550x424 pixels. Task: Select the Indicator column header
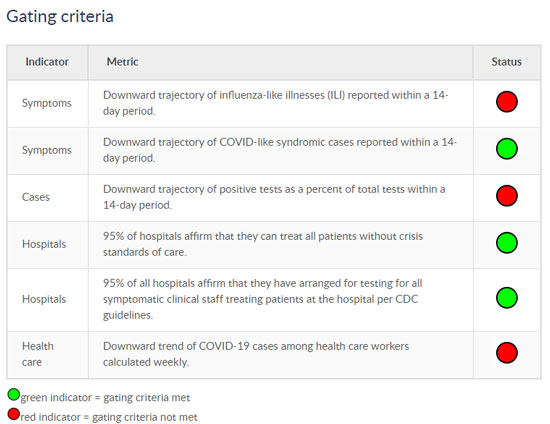pos(47,62)
